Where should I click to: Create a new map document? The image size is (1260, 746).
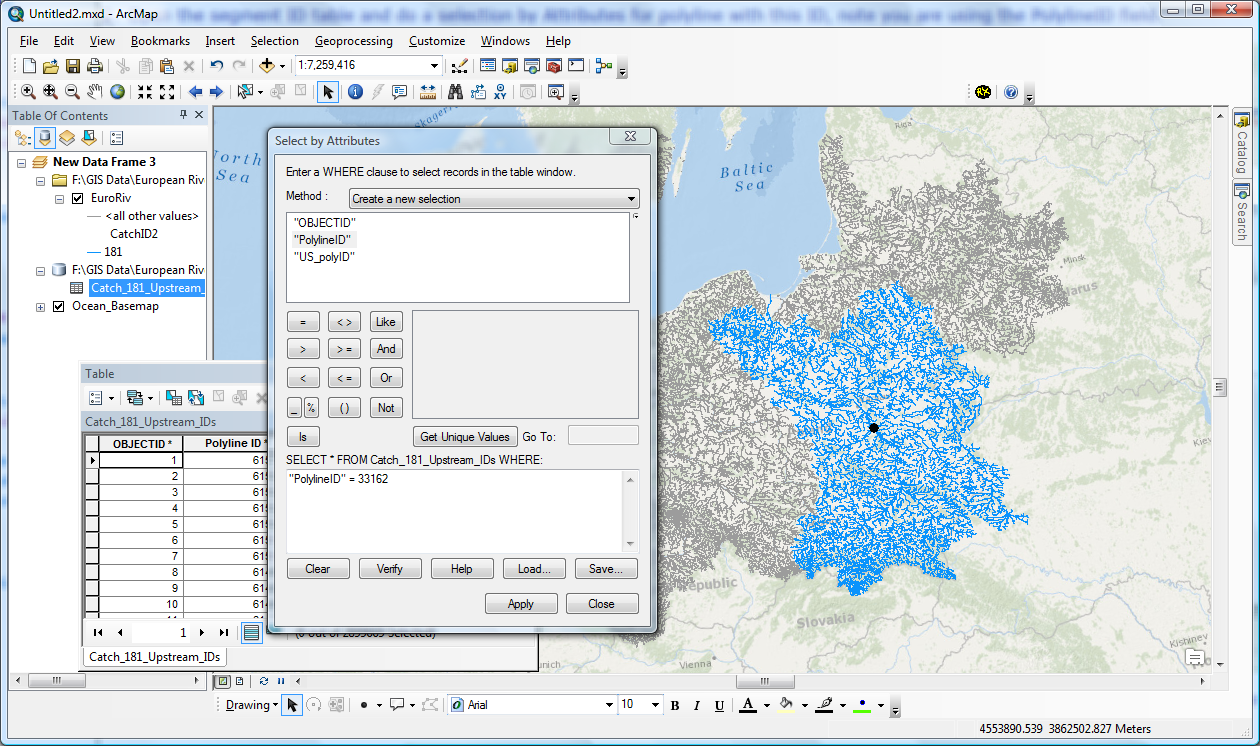(29, 66)
